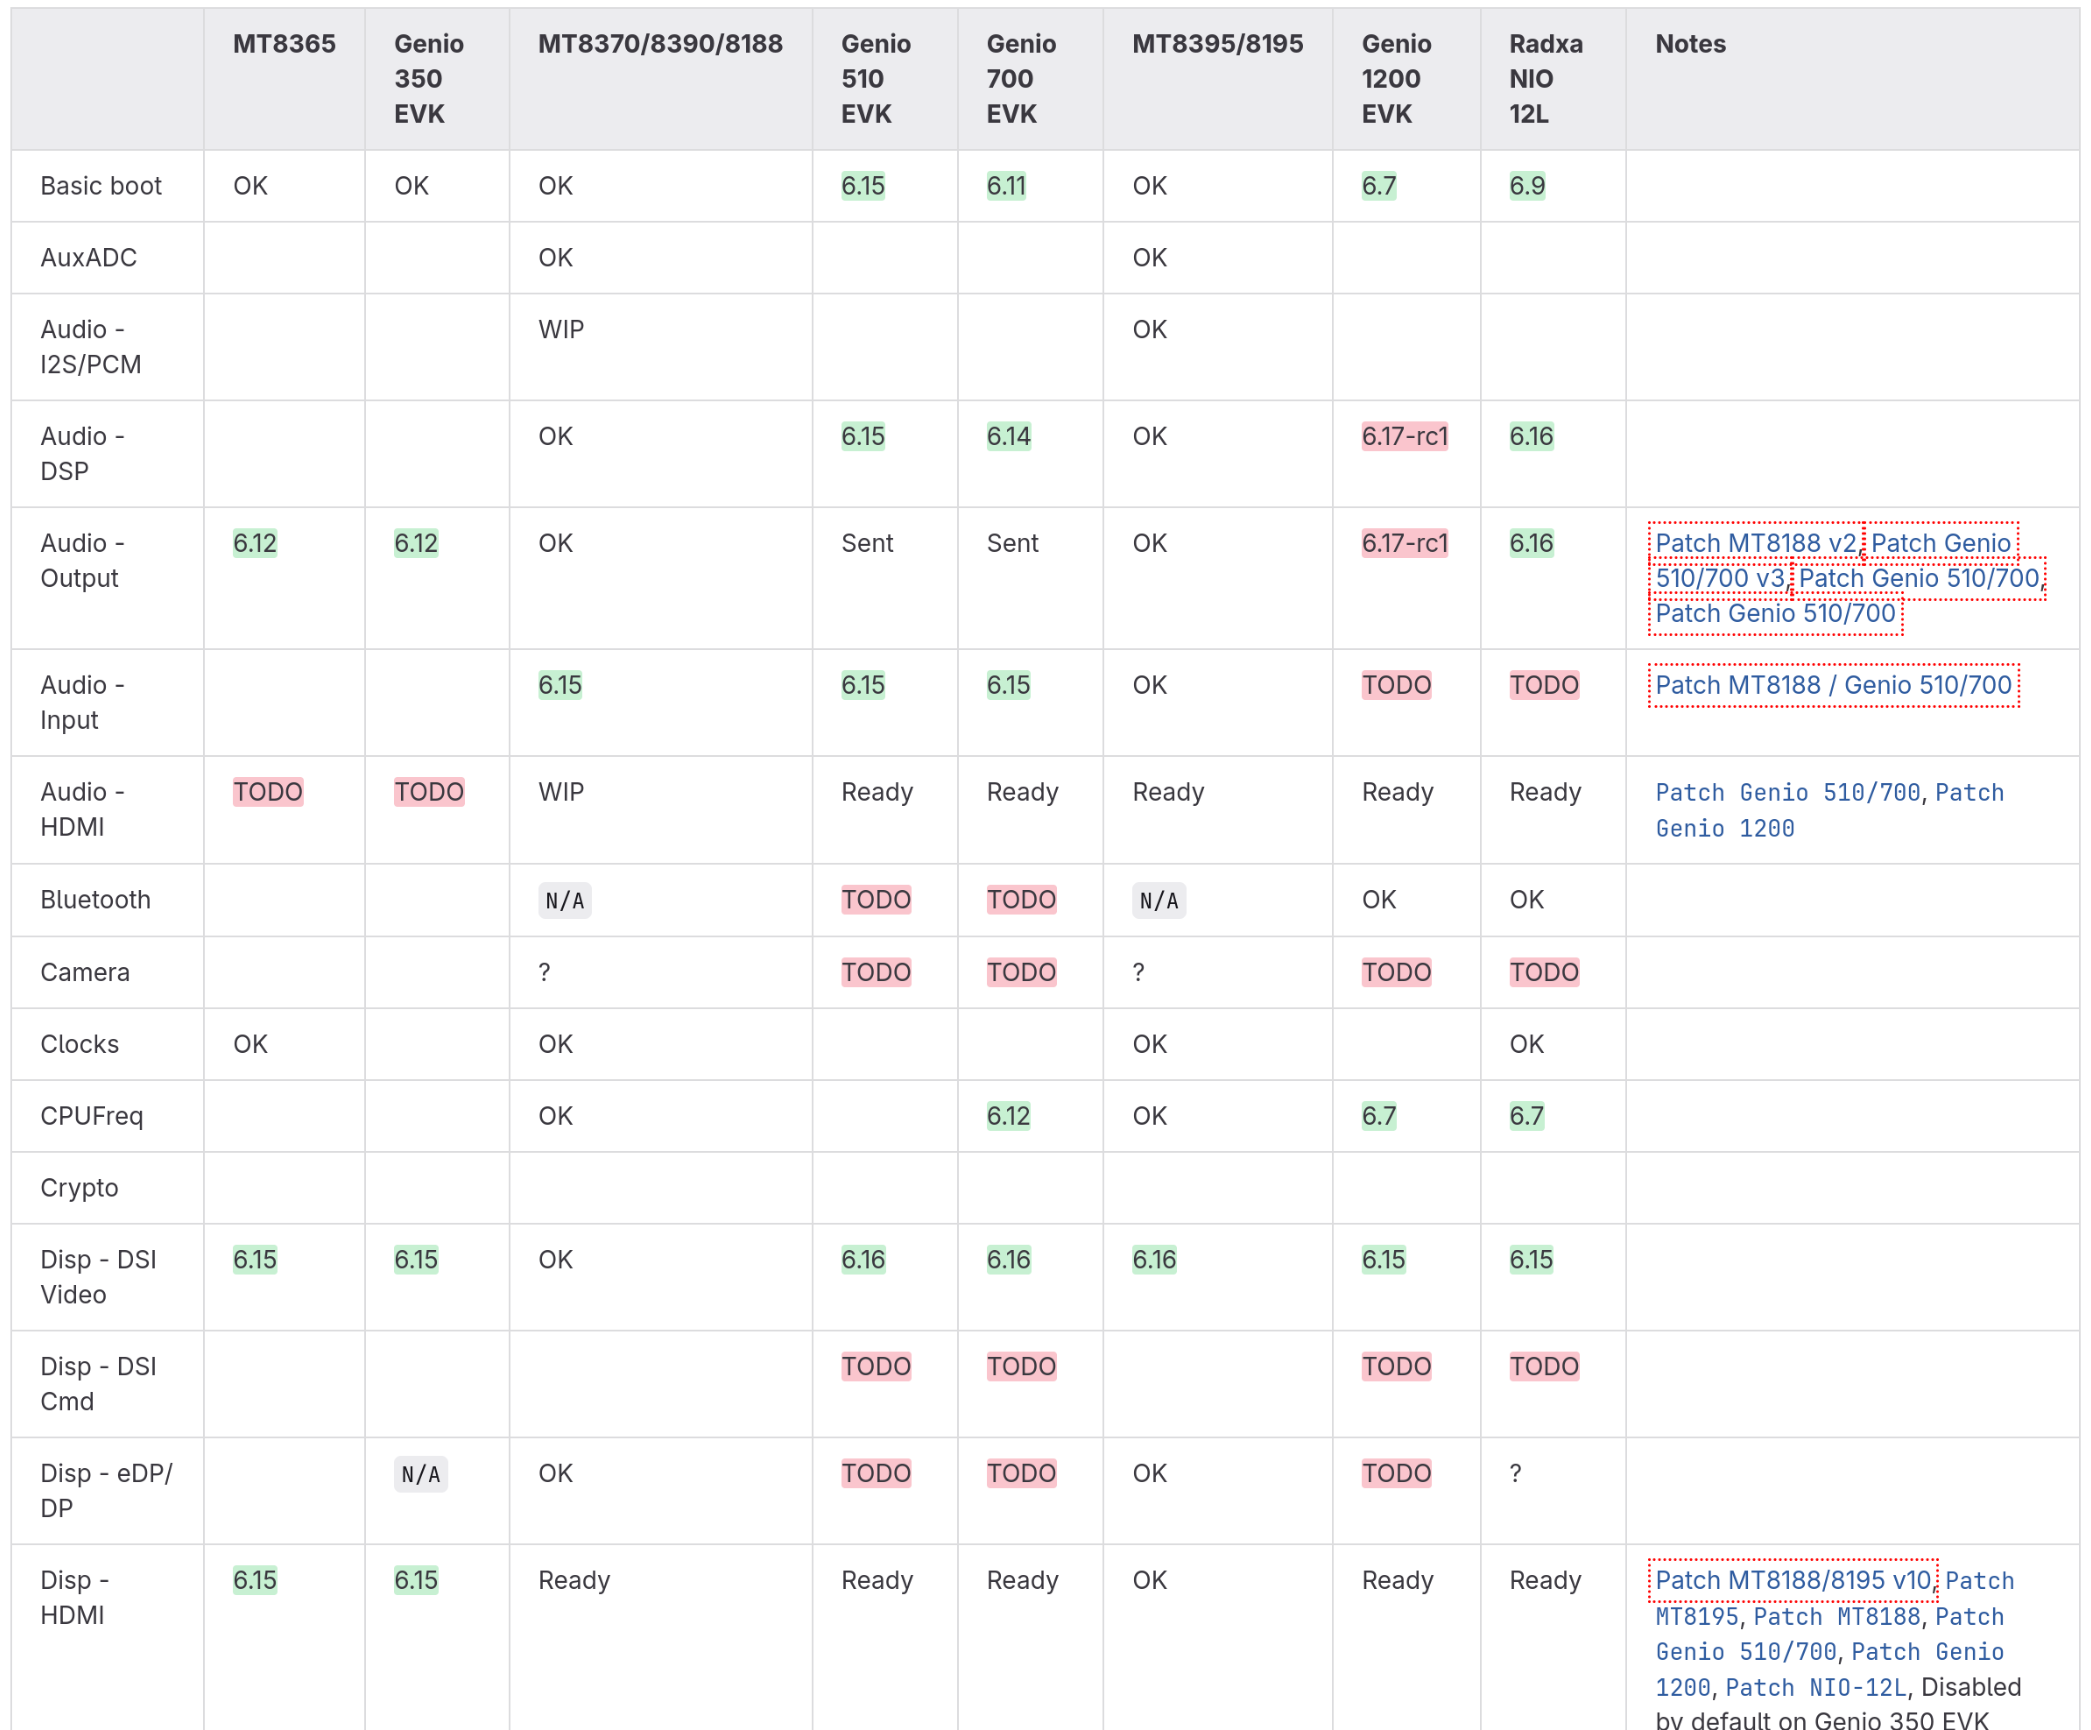Click Patch Genio 1200 in Audio HDMI notes
The height and width of the screenshot is (1730, 2091).
pyautogui.click(x=1724, y=828)
